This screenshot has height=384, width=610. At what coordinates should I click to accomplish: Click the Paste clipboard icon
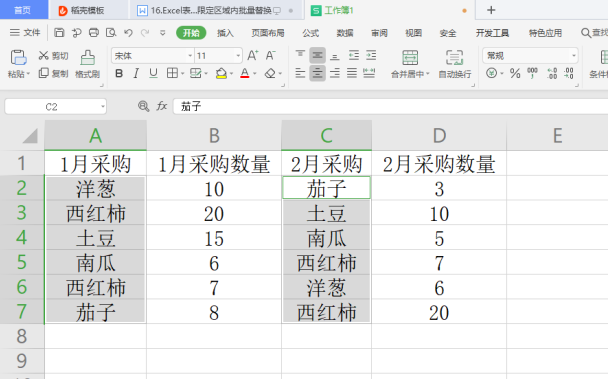[18, 58]
